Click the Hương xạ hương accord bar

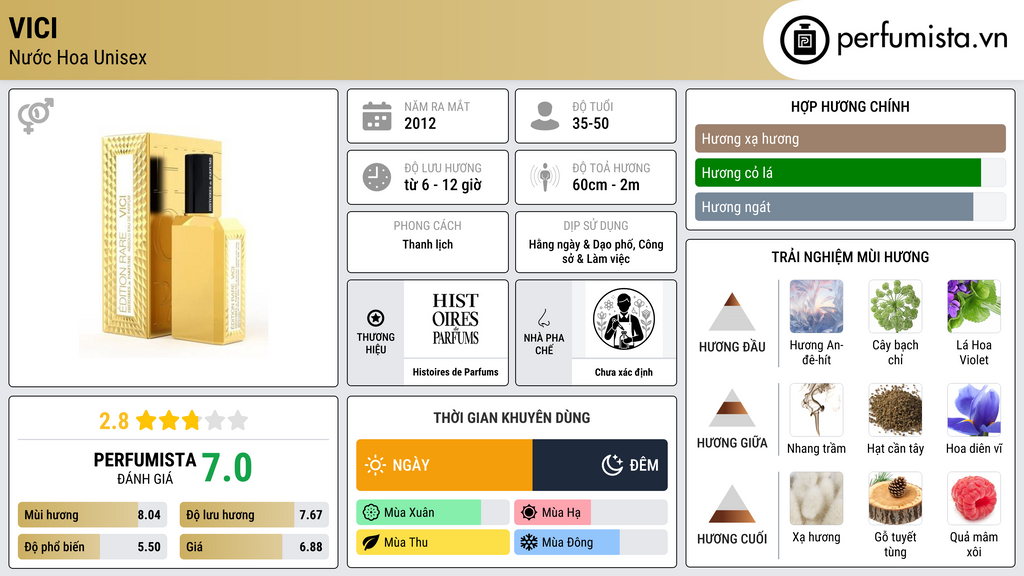click(850, 138)
